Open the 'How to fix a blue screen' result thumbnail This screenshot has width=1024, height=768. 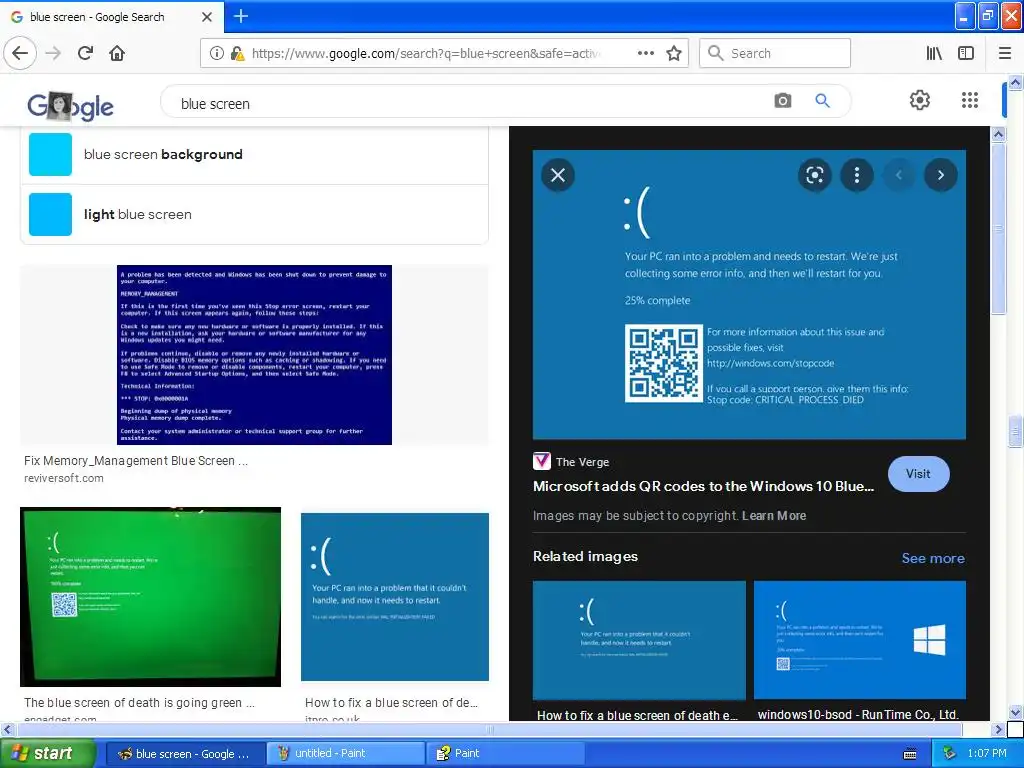[x=394, y=597]
